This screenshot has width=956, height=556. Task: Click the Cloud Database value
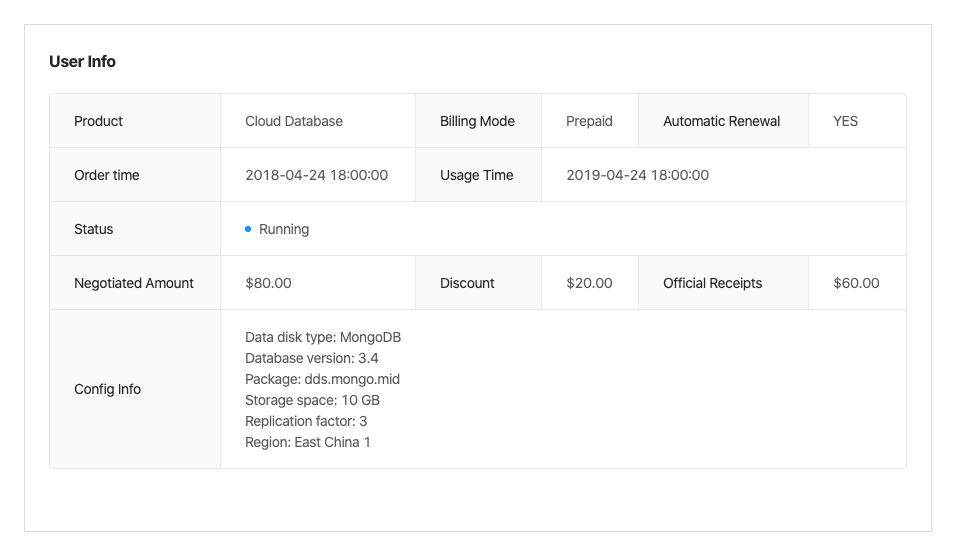point(294,121)
